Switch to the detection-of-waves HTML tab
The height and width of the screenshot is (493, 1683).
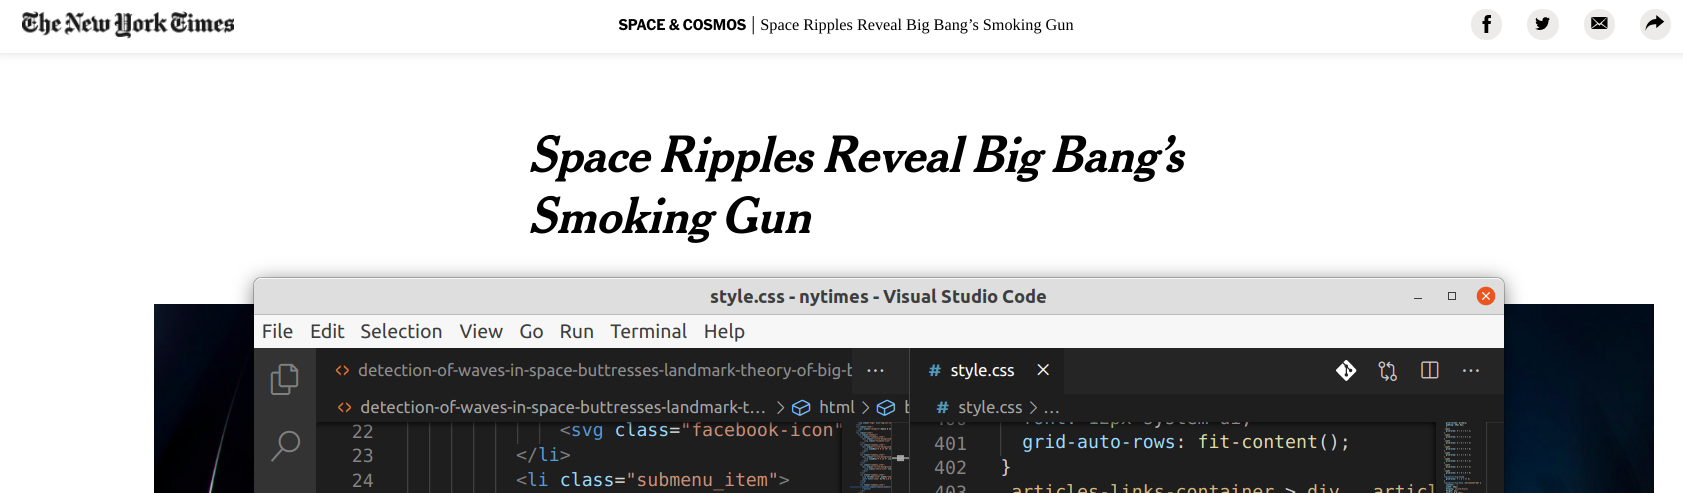(x=595, y=370)
